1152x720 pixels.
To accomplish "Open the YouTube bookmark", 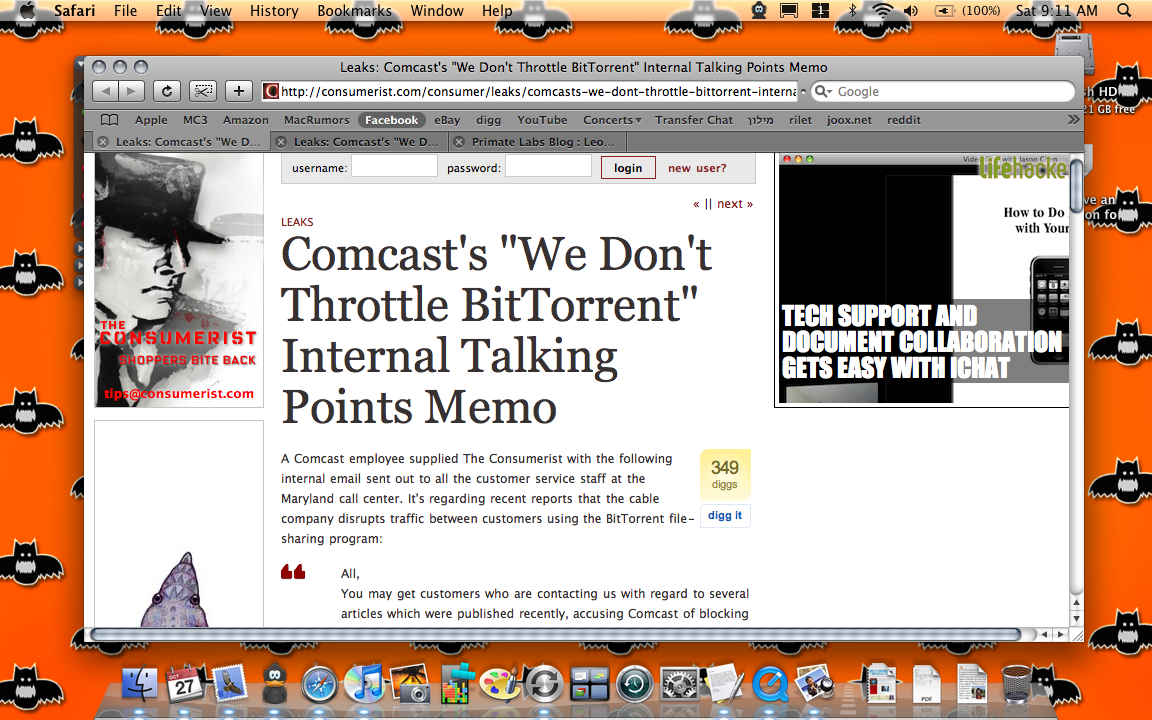I will point(542,120).
